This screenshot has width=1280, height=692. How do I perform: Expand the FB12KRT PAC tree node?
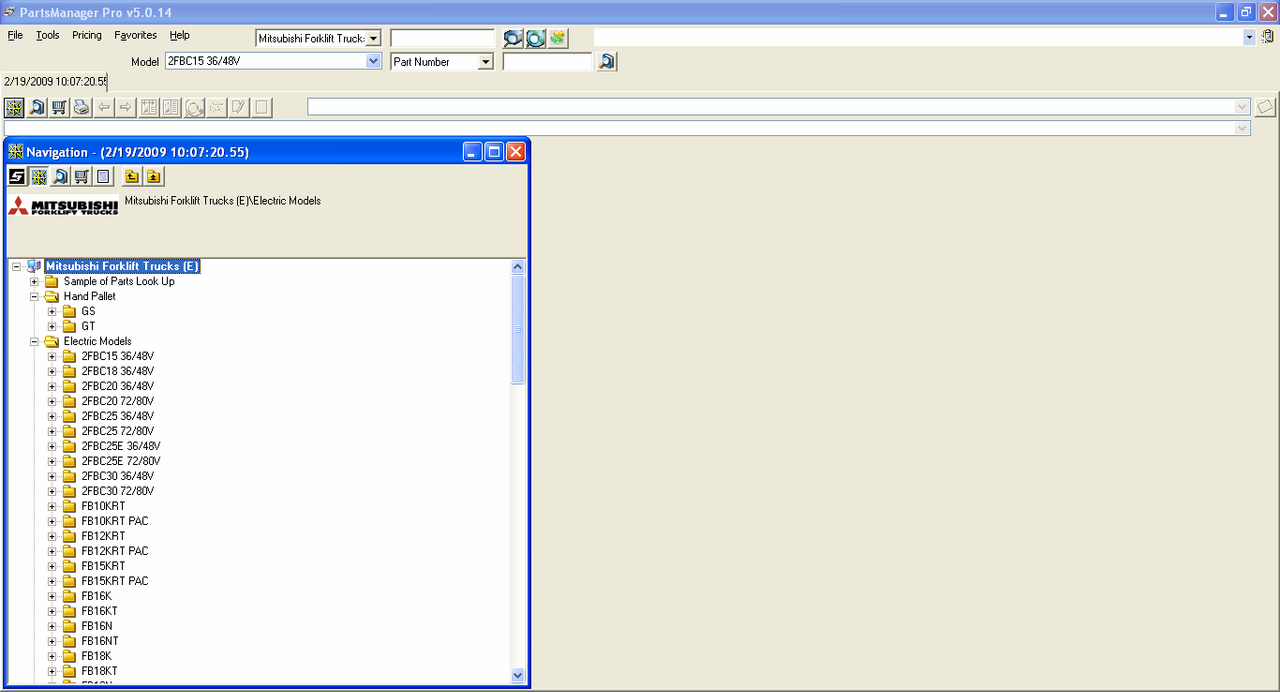(53, 551)
